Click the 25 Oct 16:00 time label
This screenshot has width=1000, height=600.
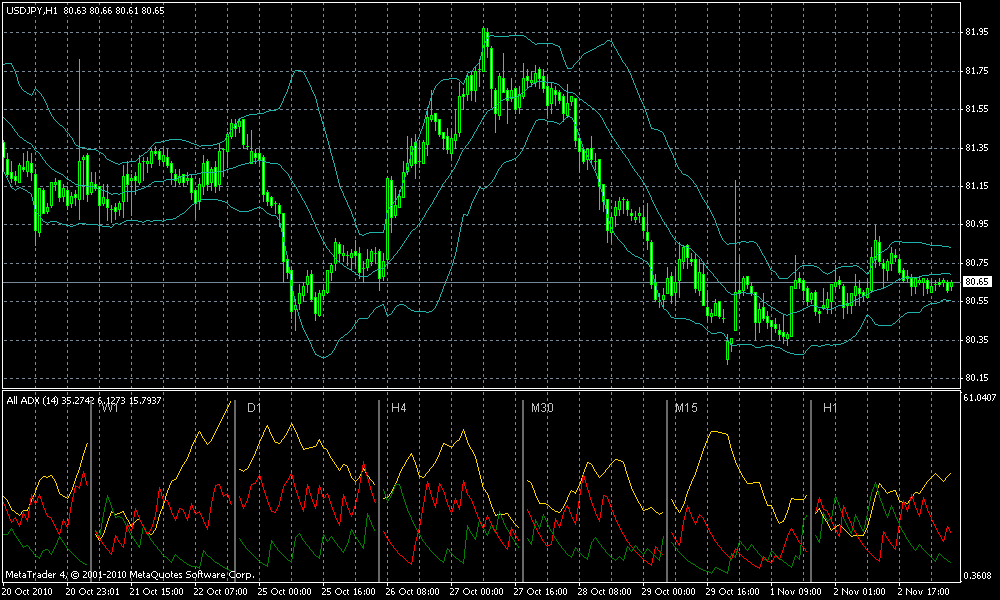tap(349, 592)
